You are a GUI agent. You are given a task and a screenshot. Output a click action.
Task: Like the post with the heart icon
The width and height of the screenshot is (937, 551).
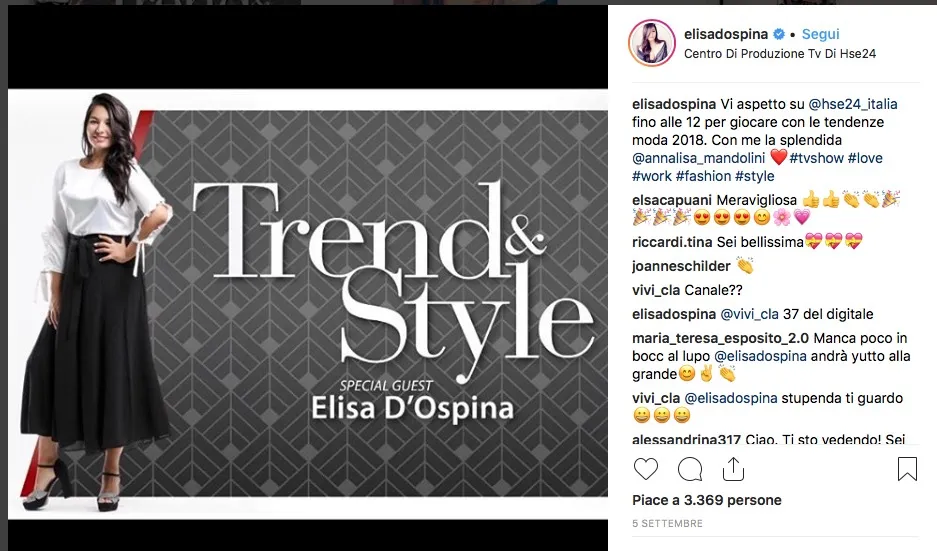click(x=645, y=469)
